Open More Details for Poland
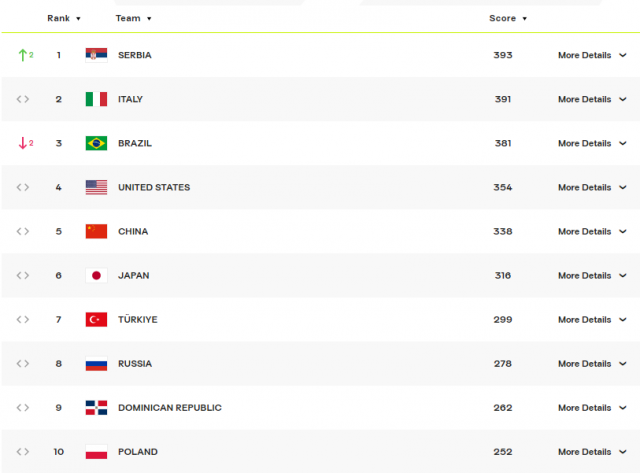The height and width of the screenshot is (473, 640). point(592,452)
